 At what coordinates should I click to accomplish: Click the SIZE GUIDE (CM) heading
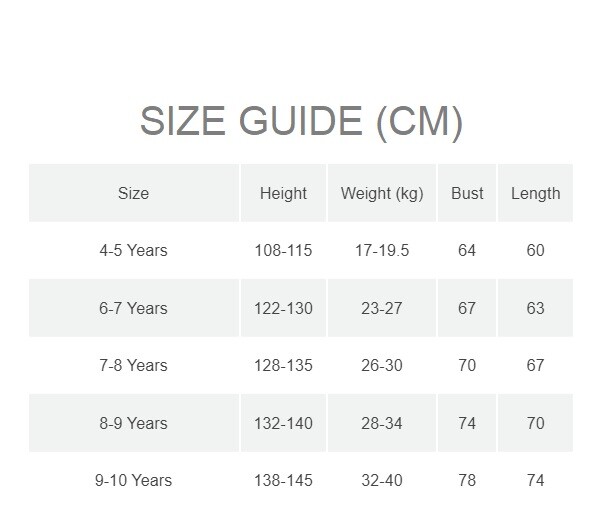coord(301,121)
